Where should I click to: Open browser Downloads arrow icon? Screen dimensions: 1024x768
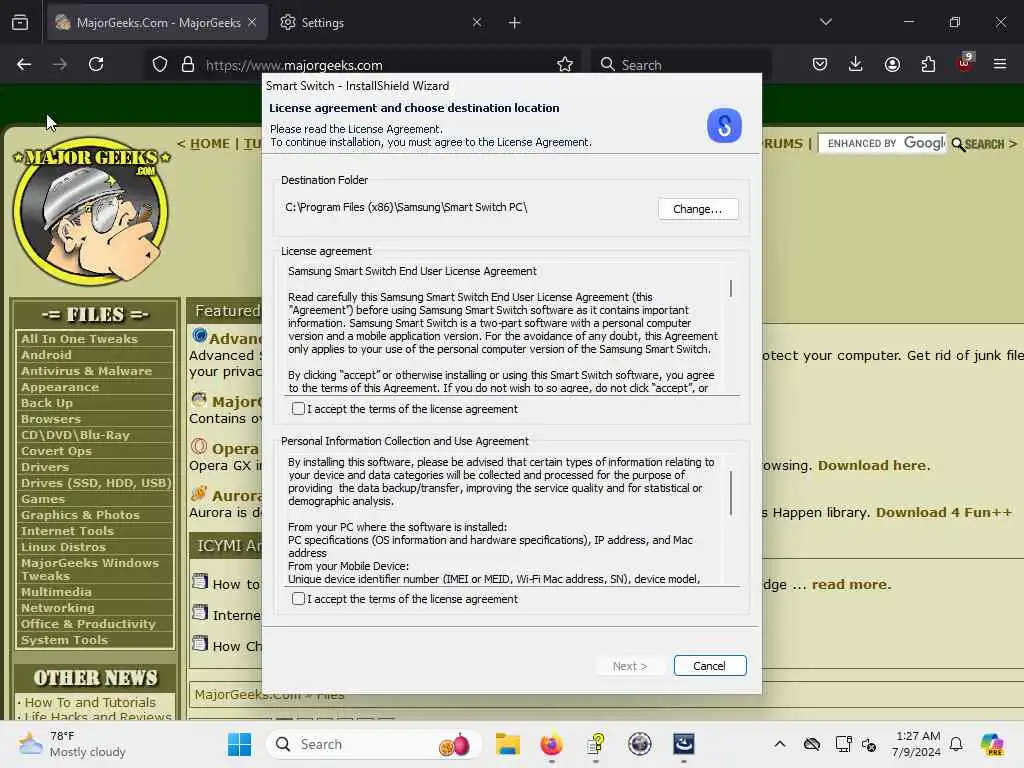coord(856,64)
